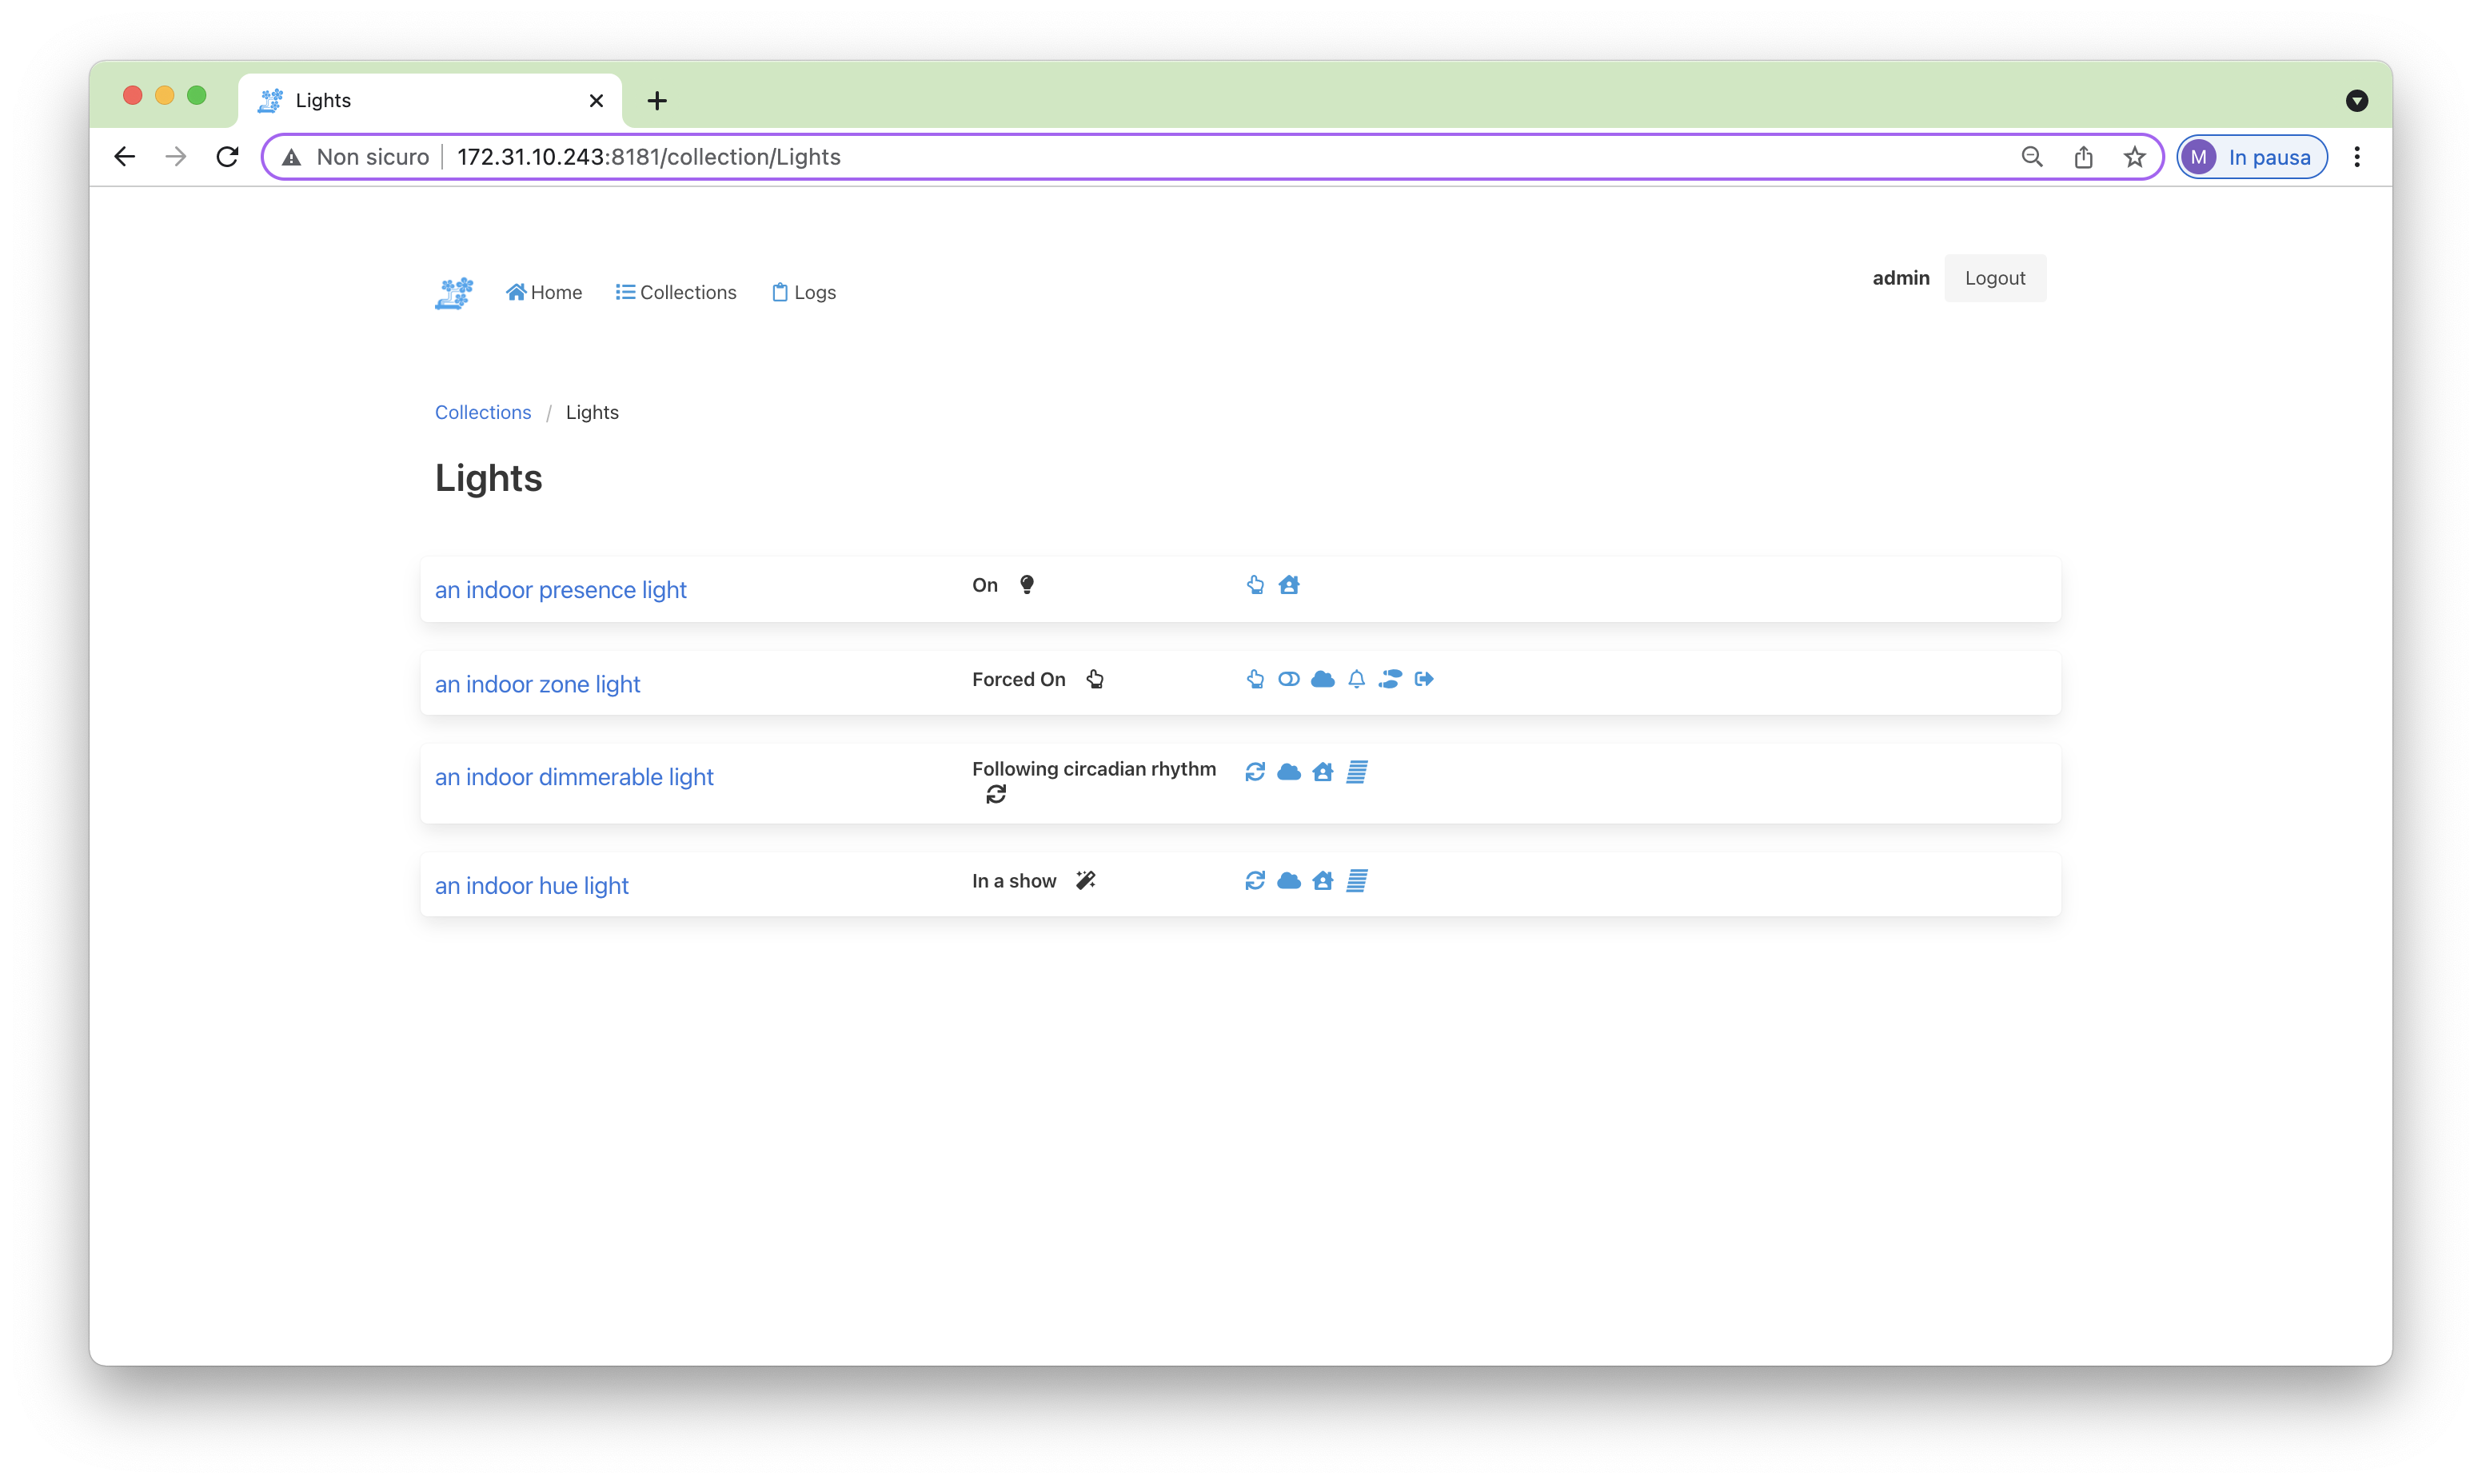Click the lightbulb icon next to On status
Image resolution: width=2482 pixels, height=1484 pixels.
tap(1027, 585)
